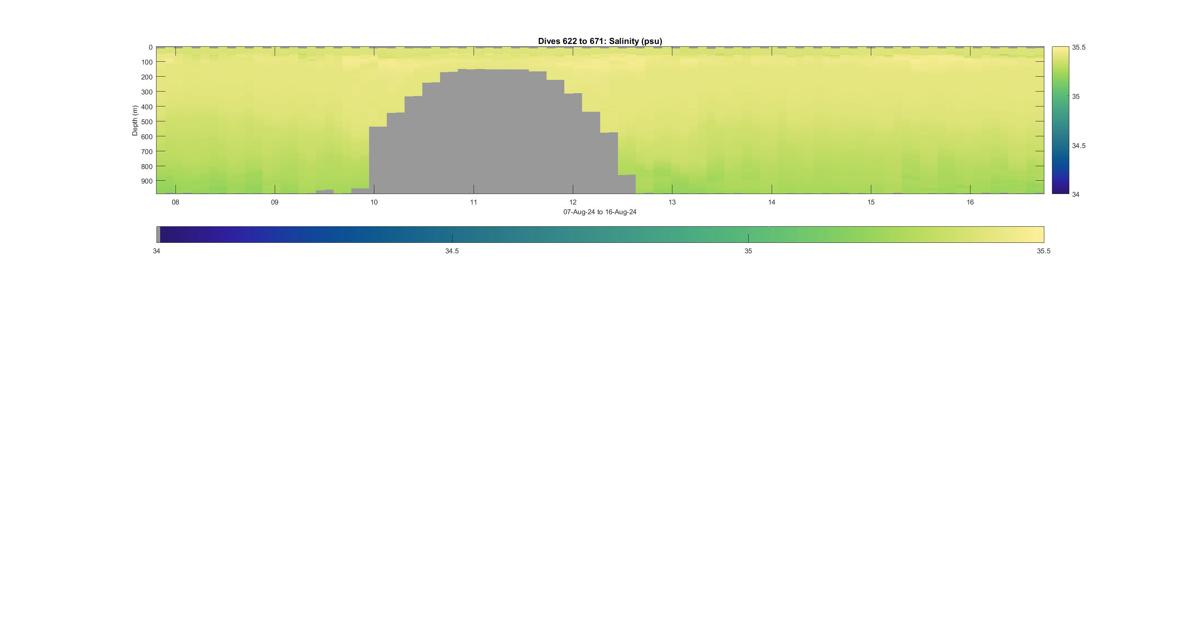This screenshot has width=1200, height=622.
Task: Click the '07-Aug-24 to 16-Aug-24' x-axis label
Action: [x=600, y=212]
